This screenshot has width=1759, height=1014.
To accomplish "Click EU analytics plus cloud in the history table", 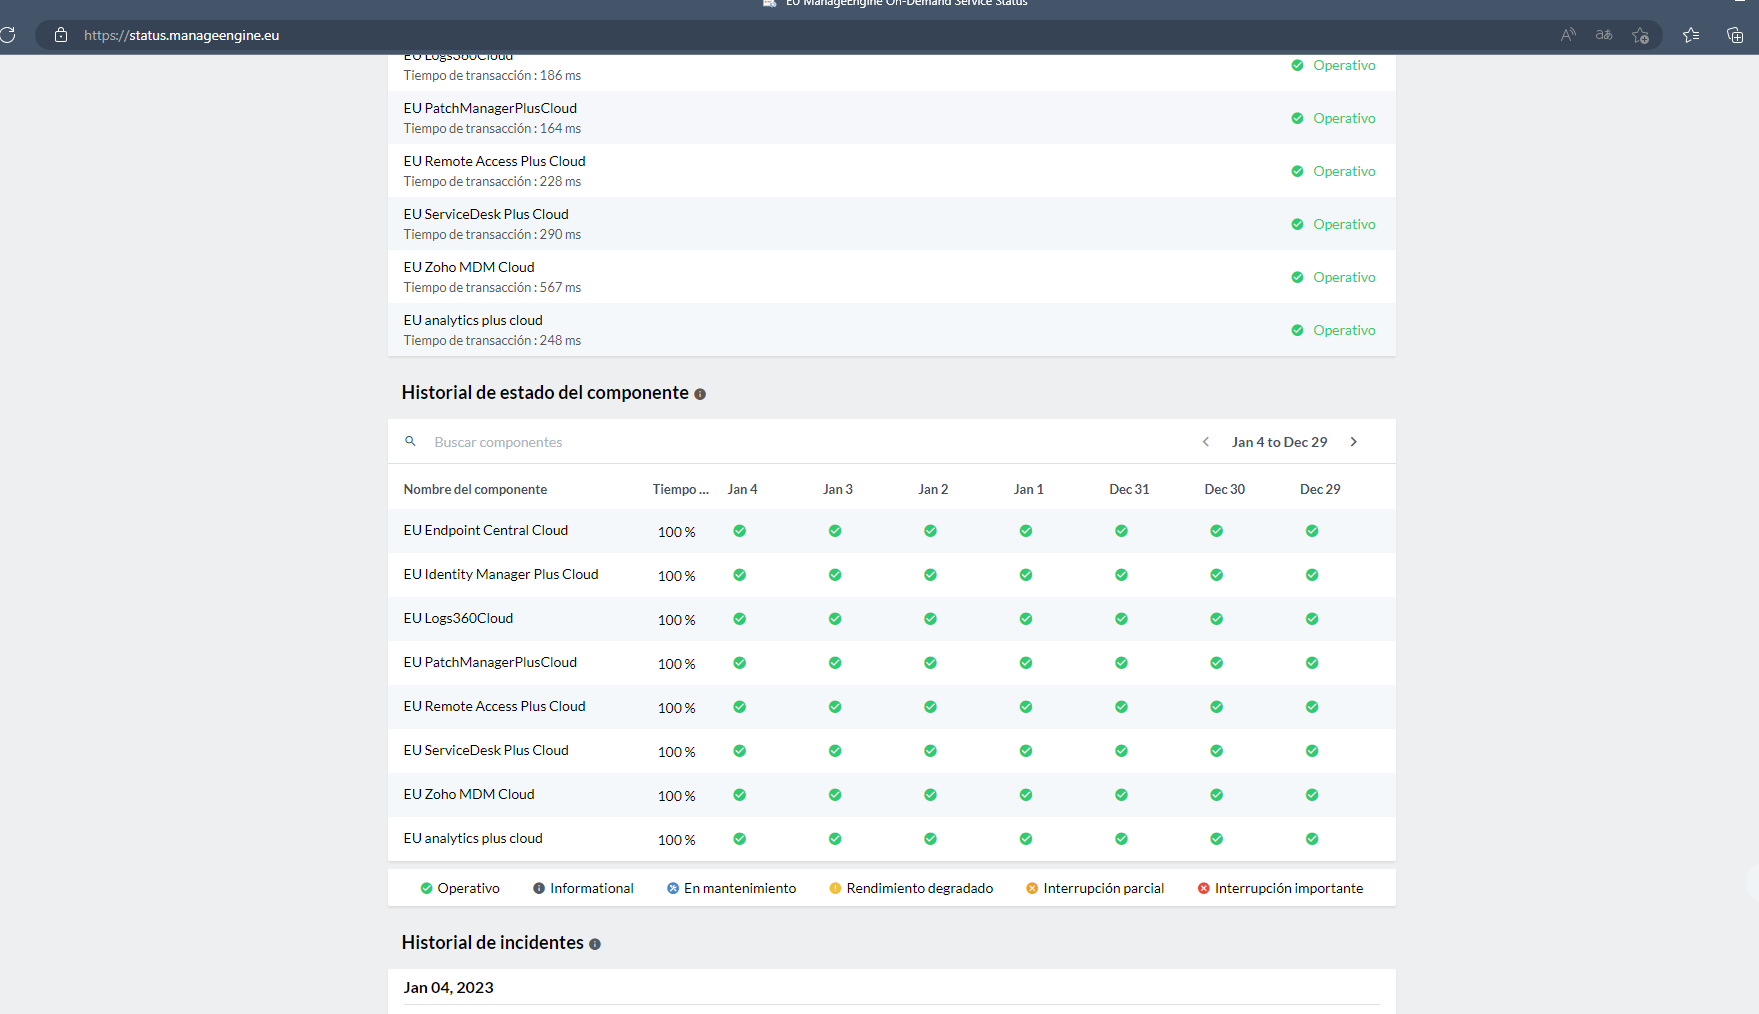I will tap(473, 838).
